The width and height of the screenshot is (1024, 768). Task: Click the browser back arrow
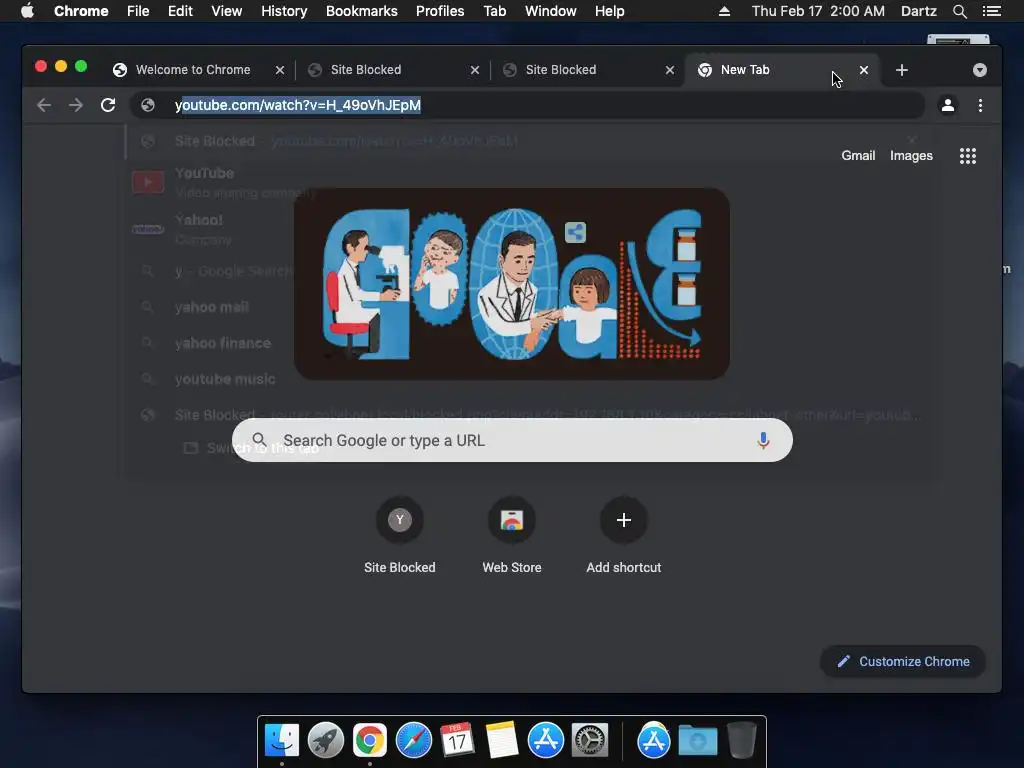click(44, 105)
